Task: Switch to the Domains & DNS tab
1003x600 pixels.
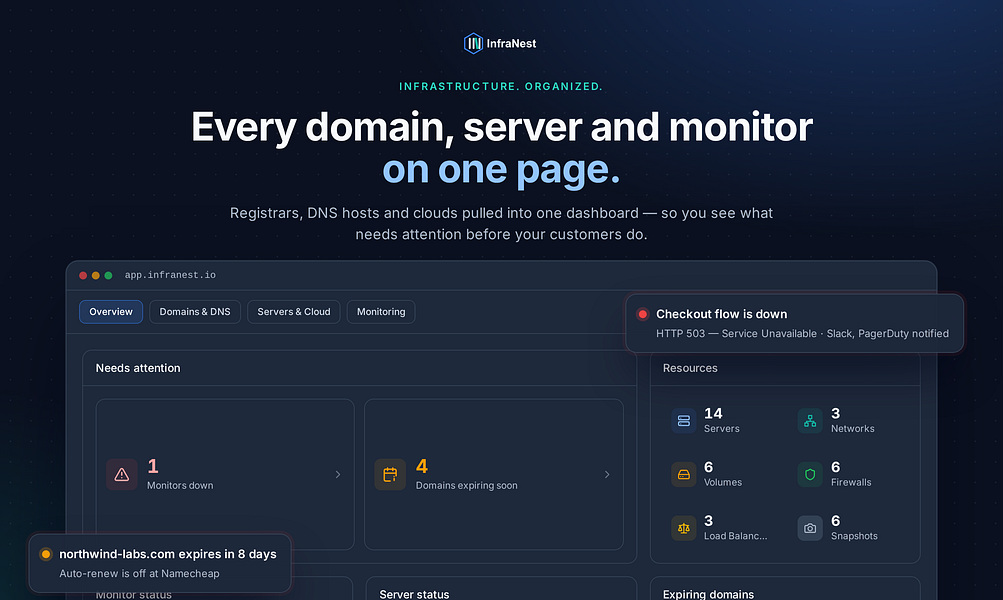Action: (x=195, y=312)
